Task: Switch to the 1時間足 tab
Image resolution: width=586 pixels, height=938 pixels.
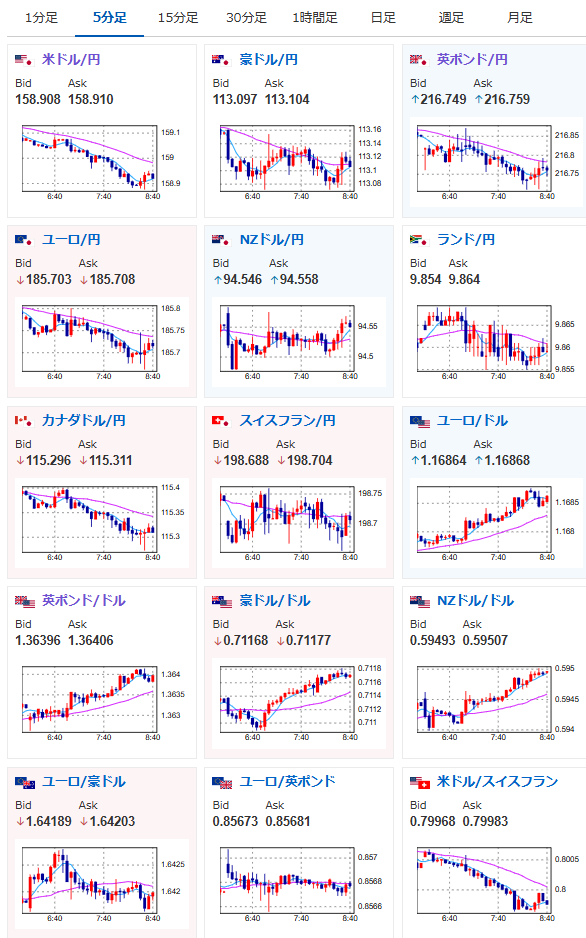Action: coord(315,18)
